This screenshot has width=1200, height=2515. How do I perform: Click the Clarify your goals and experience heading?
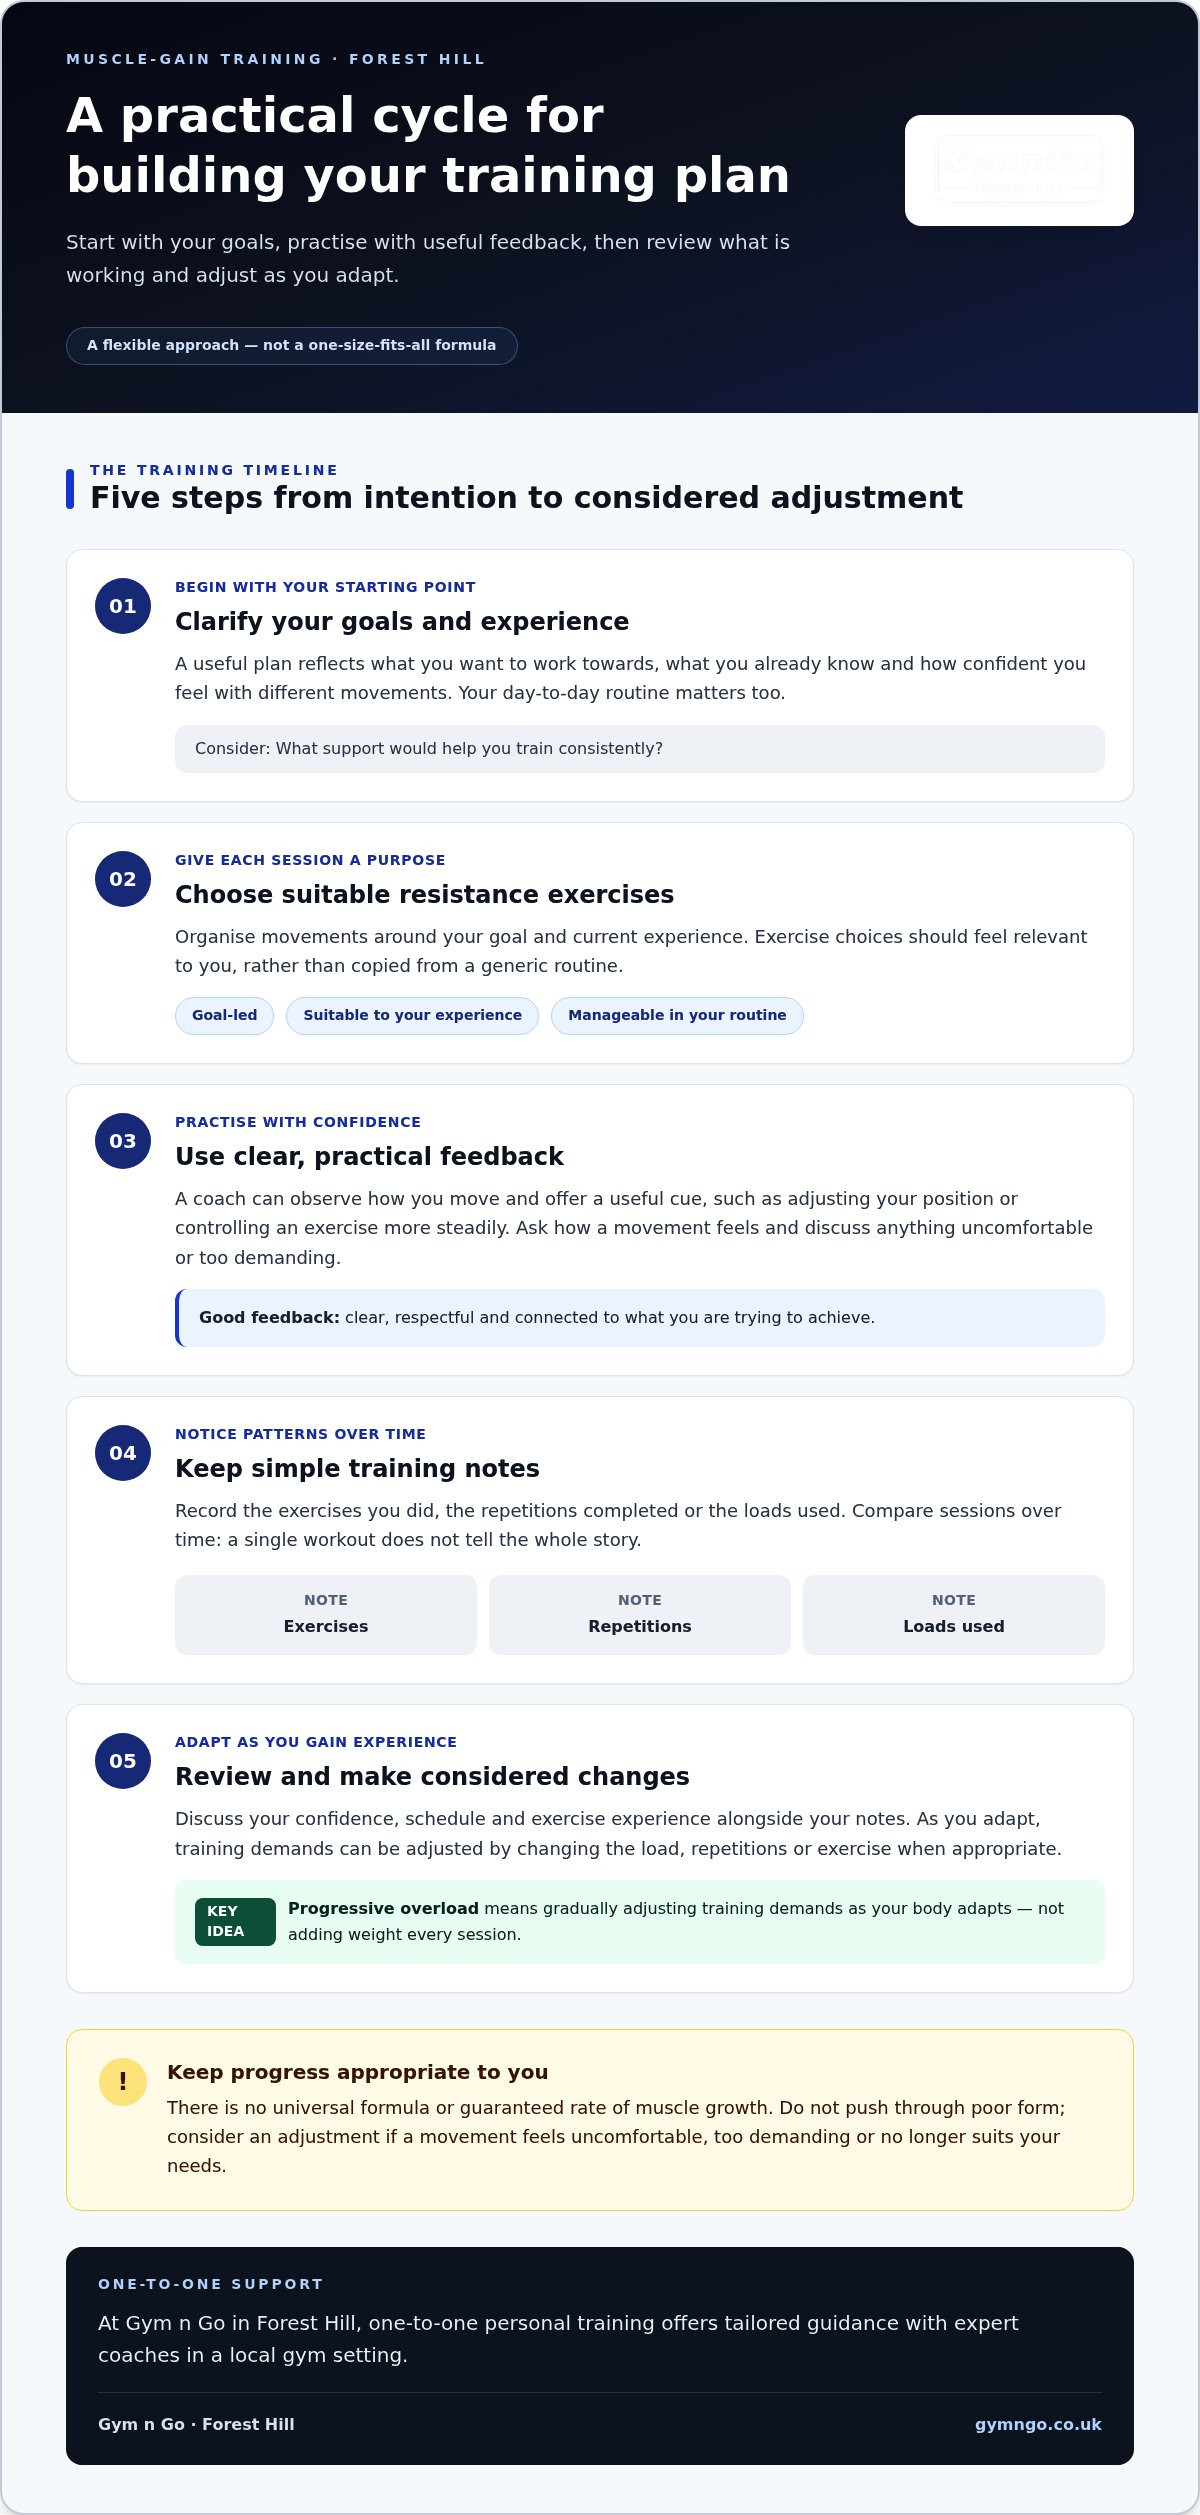(x=402, y=621)
